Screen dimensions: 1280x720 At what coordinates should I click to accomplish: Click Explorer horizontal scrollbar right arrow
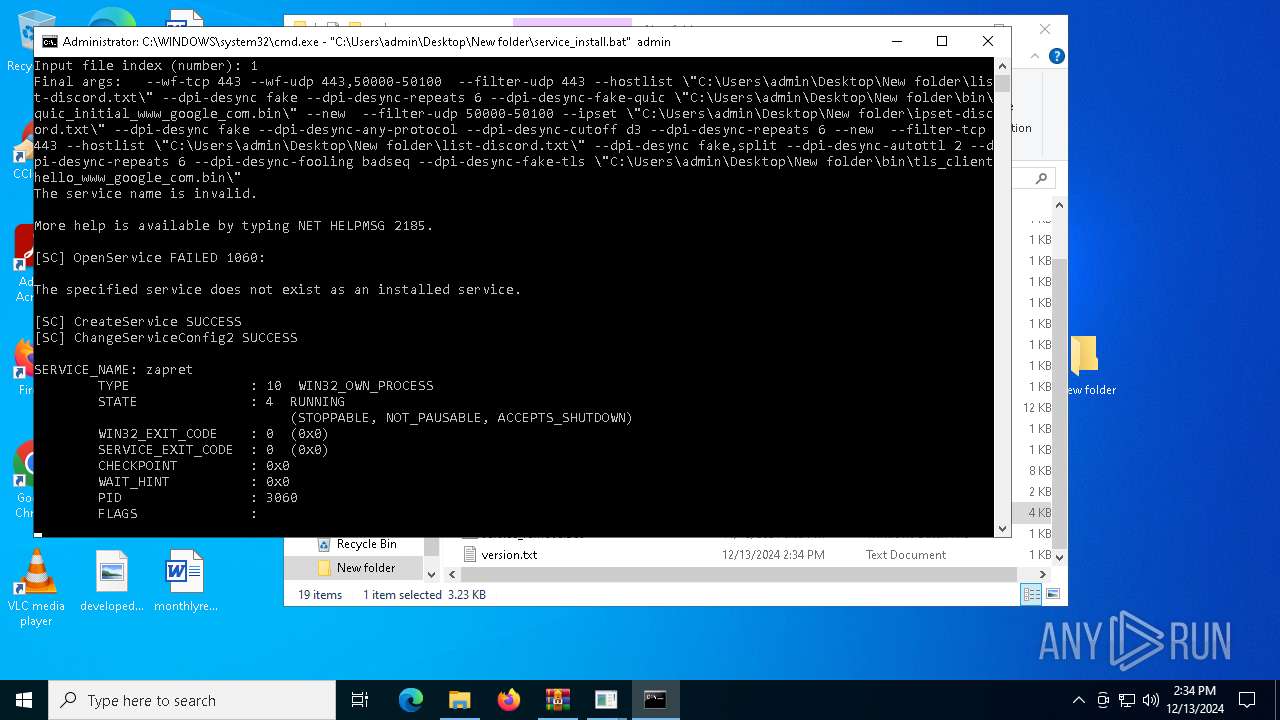click(1043, 574)
